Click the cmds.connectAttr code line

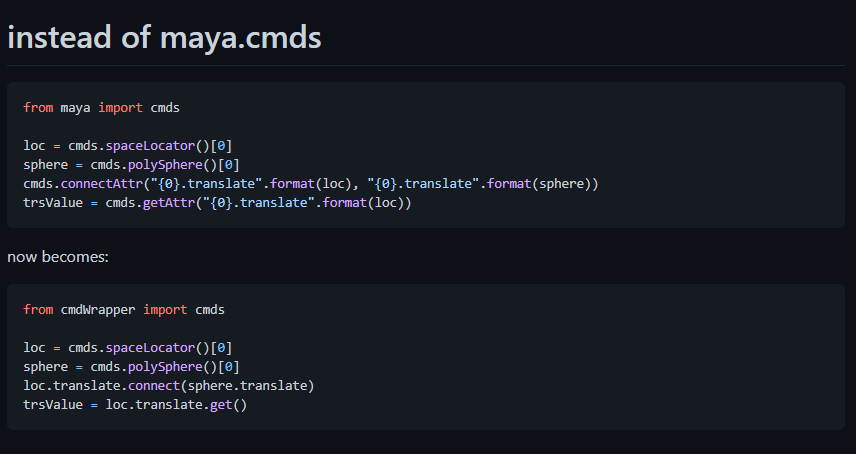(x=311, y=184)
